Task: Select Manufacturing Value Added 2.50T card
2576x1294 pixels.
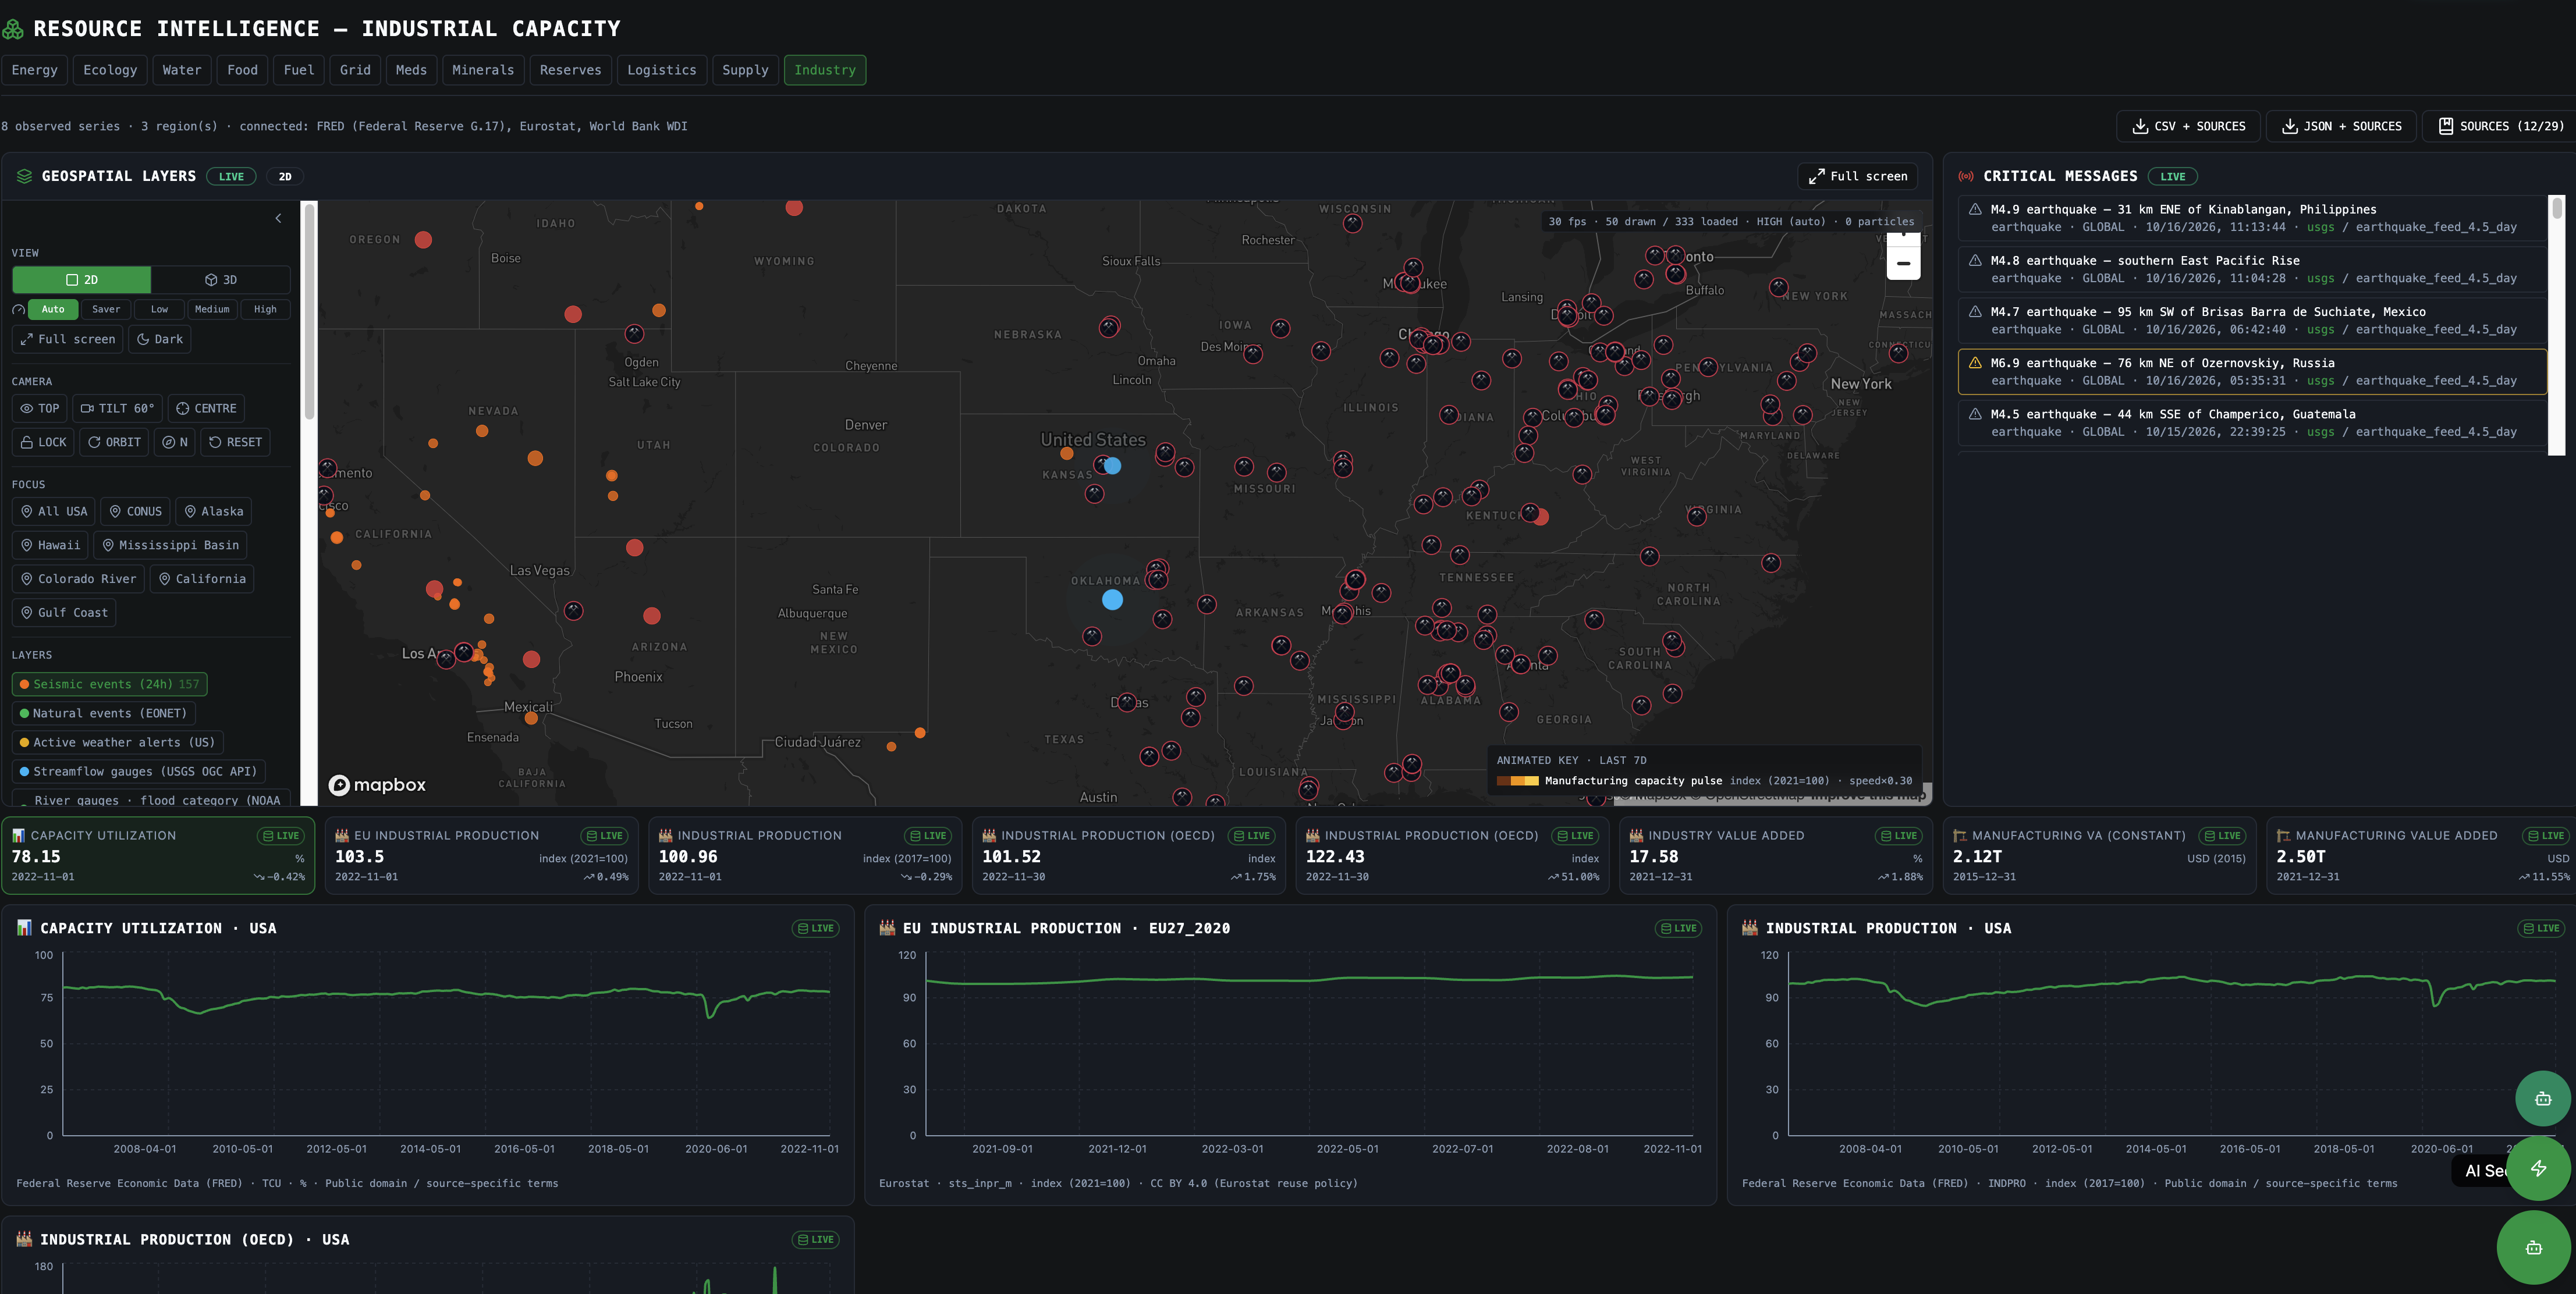Action: tap(2421, 856)
